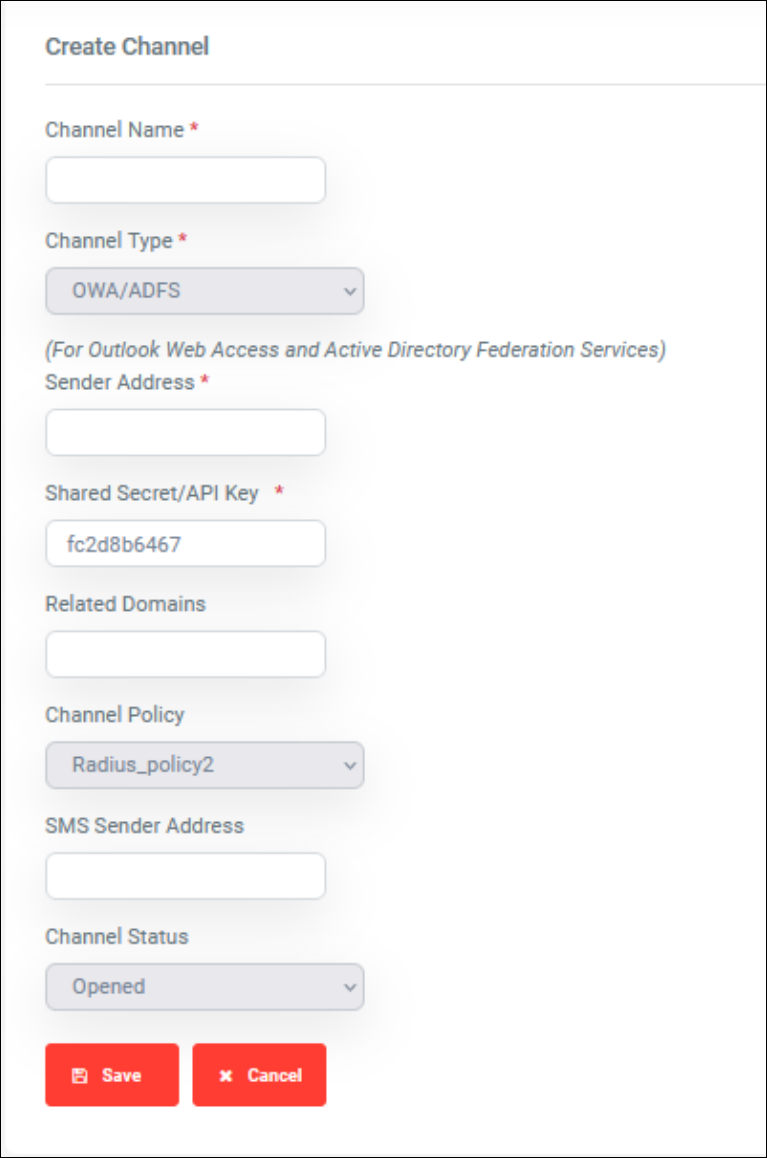Focus the Sender Address text field

click(186, 433)
